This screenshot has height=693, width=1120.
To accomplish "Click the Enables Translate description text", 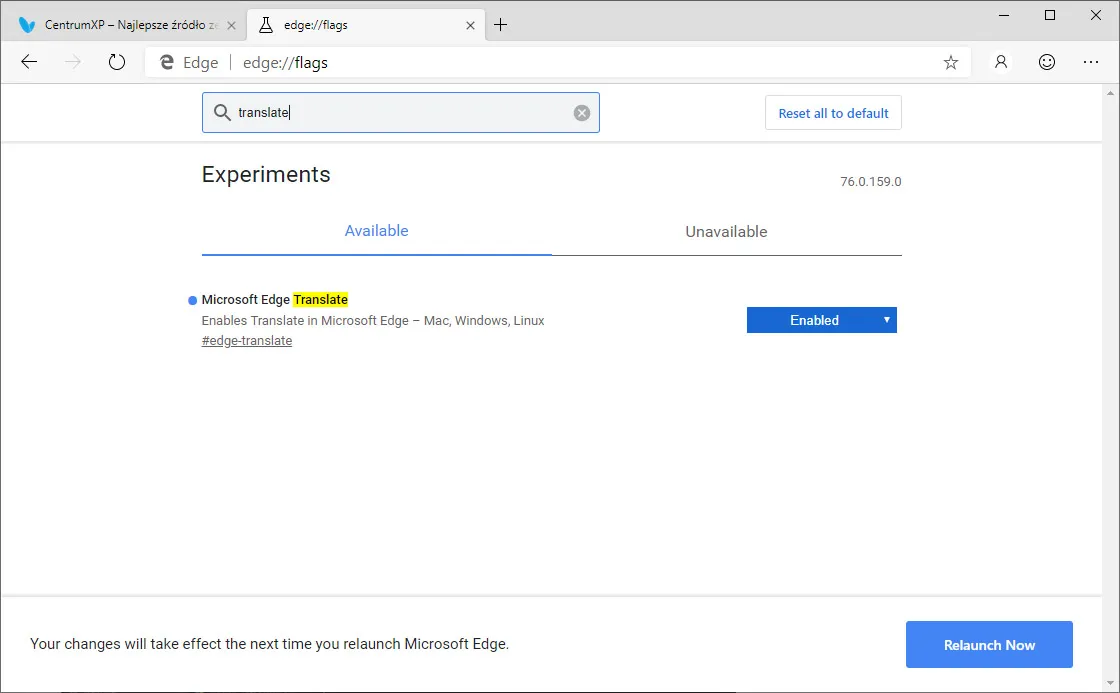I will click(373, 321).
